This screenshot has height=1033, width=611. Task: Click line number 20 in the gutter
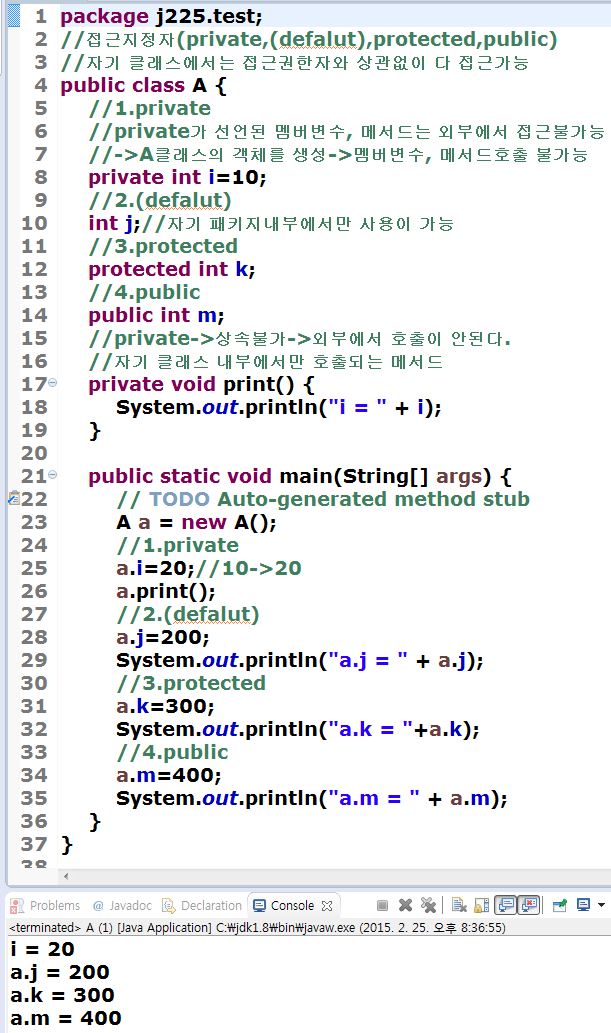point(34,453)
